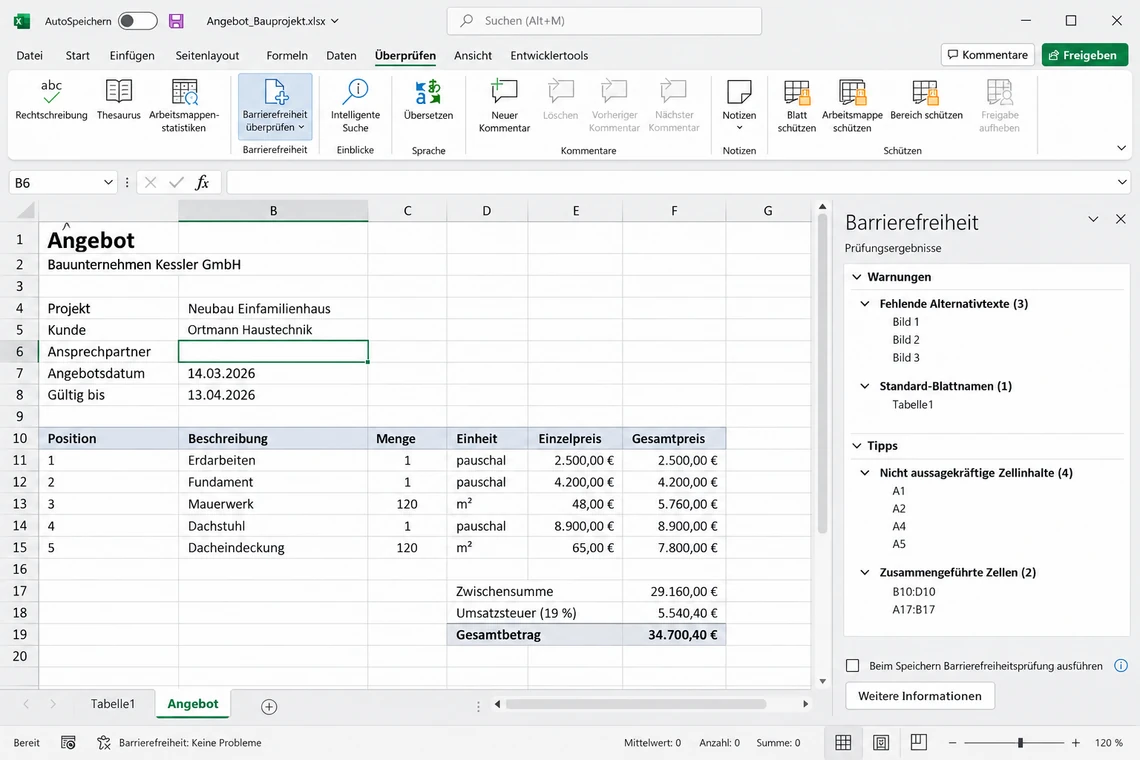The width and height of the screenshot is (1140, 760).
Task: Open the Name Box dropdown
Action: click(x=108, y=183)
